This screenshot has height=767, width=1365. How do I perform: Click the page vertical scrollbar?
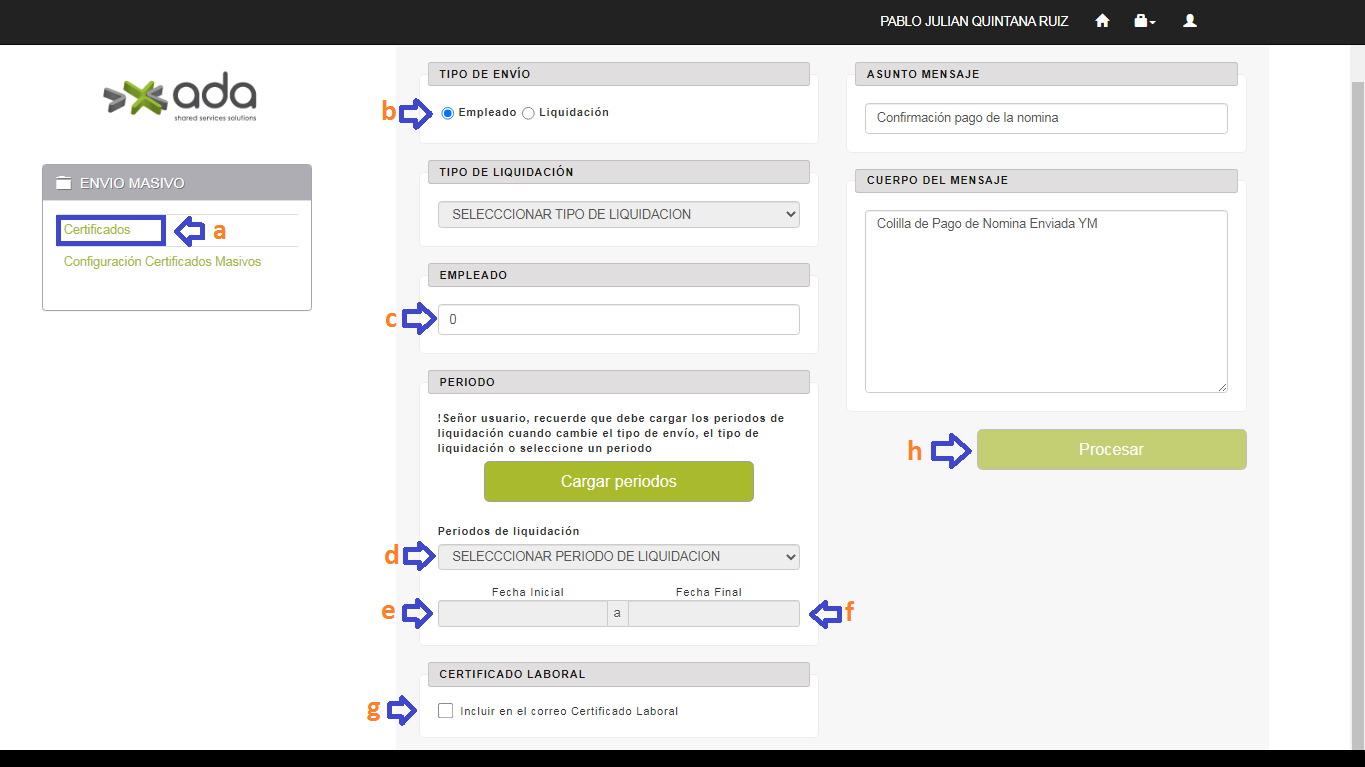tap(1357, 400)
